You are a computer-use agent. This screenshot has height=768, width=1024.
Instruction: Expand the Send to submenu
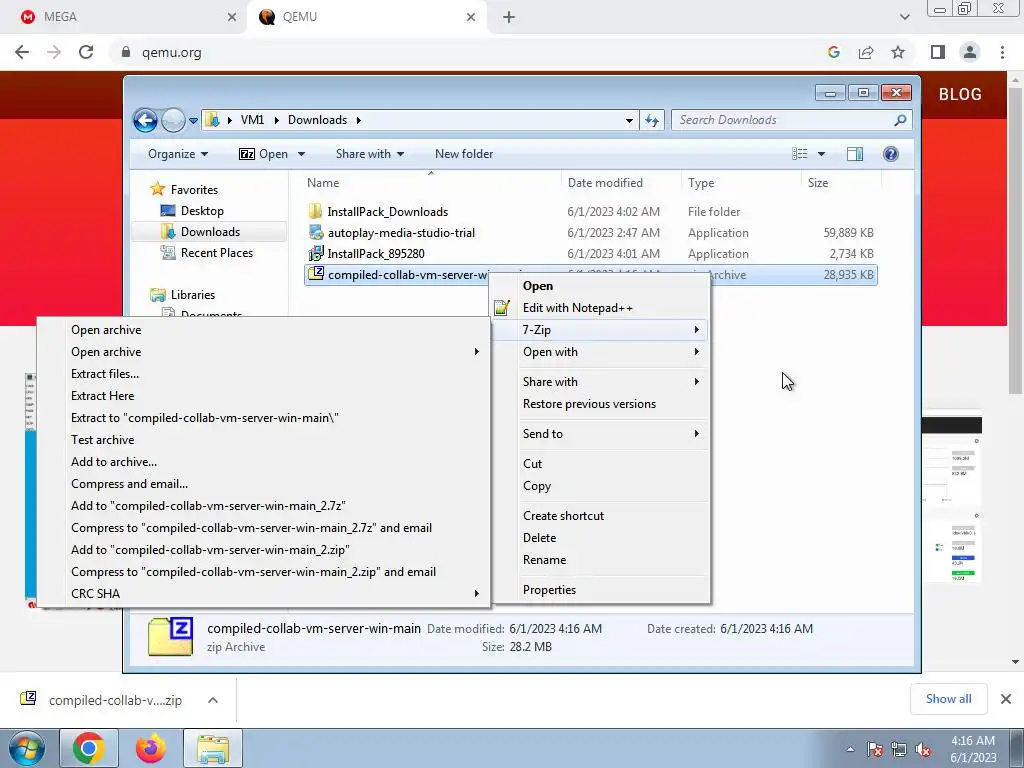click(600, 434)
